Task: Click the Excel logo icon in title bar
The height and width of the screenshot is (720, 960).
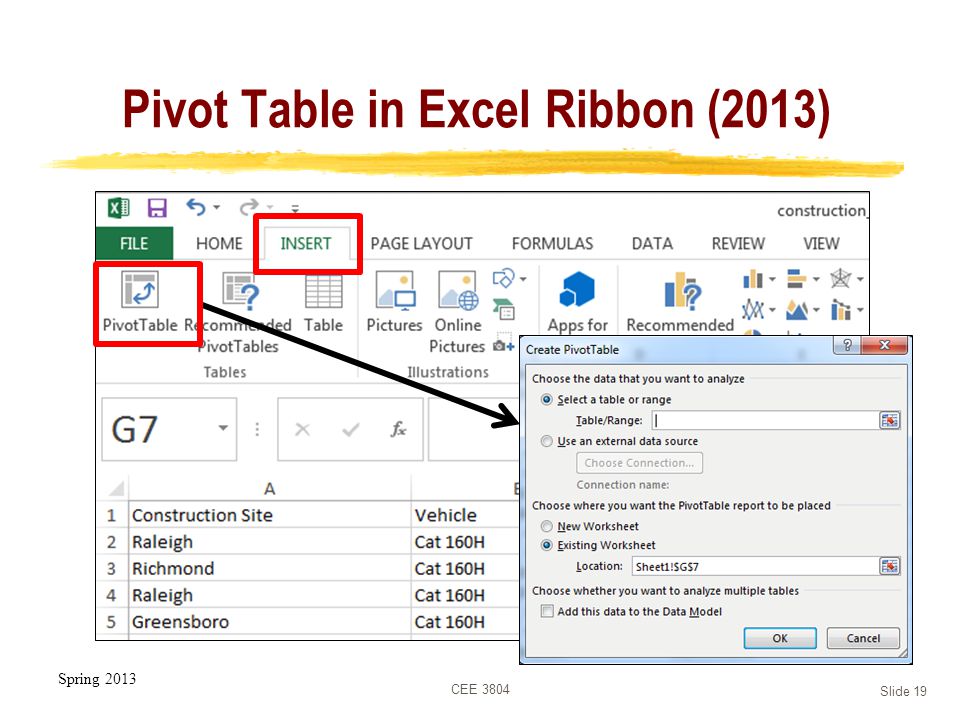Action: [x=119, y=208]
